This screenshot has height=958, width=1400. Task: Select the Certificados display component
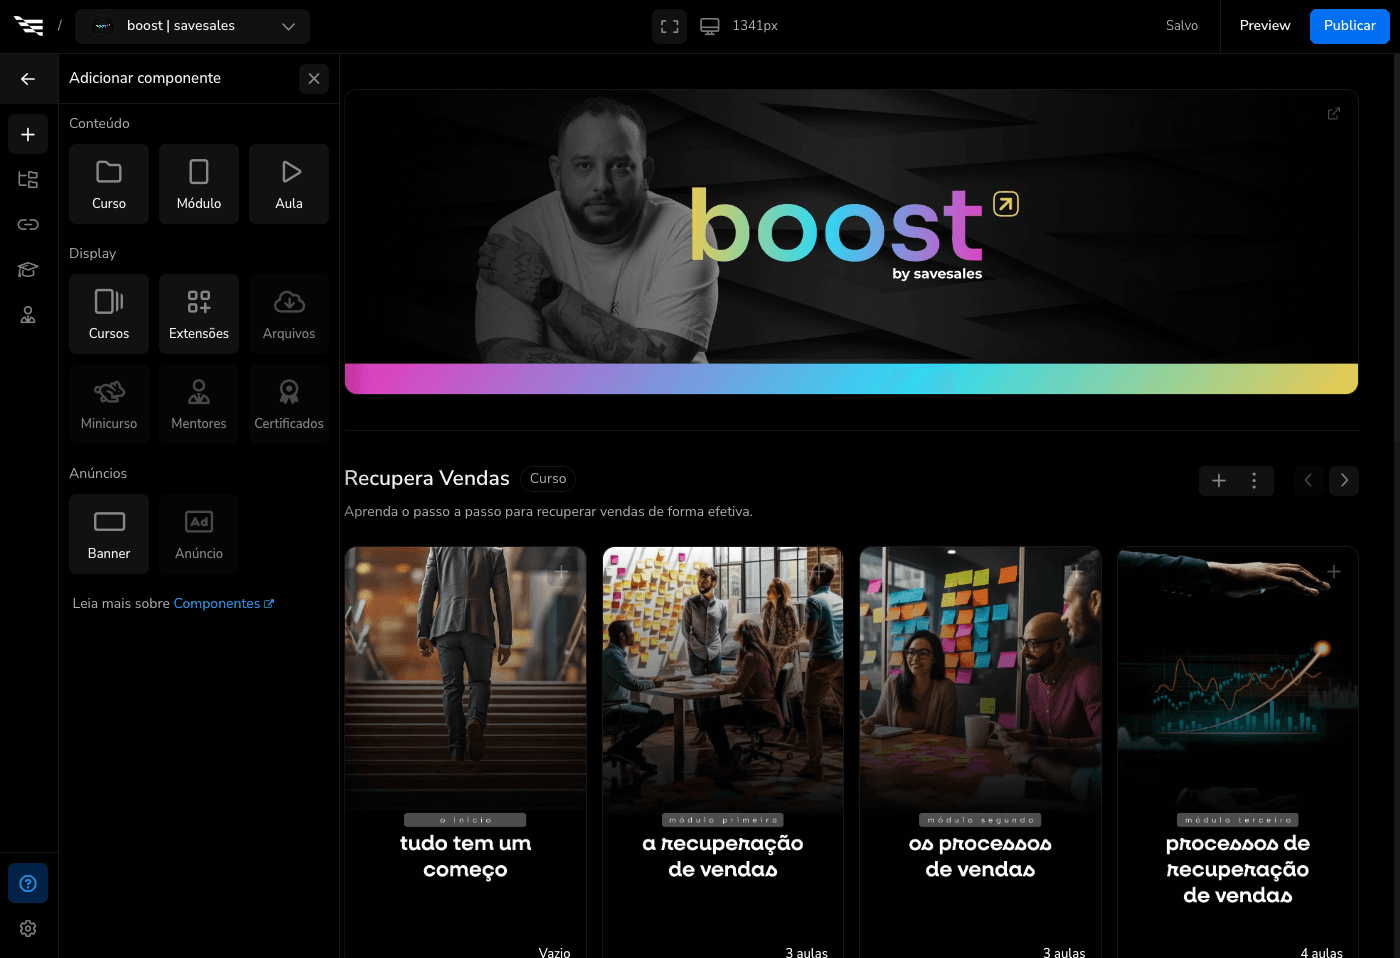click(x=289, y=404)
